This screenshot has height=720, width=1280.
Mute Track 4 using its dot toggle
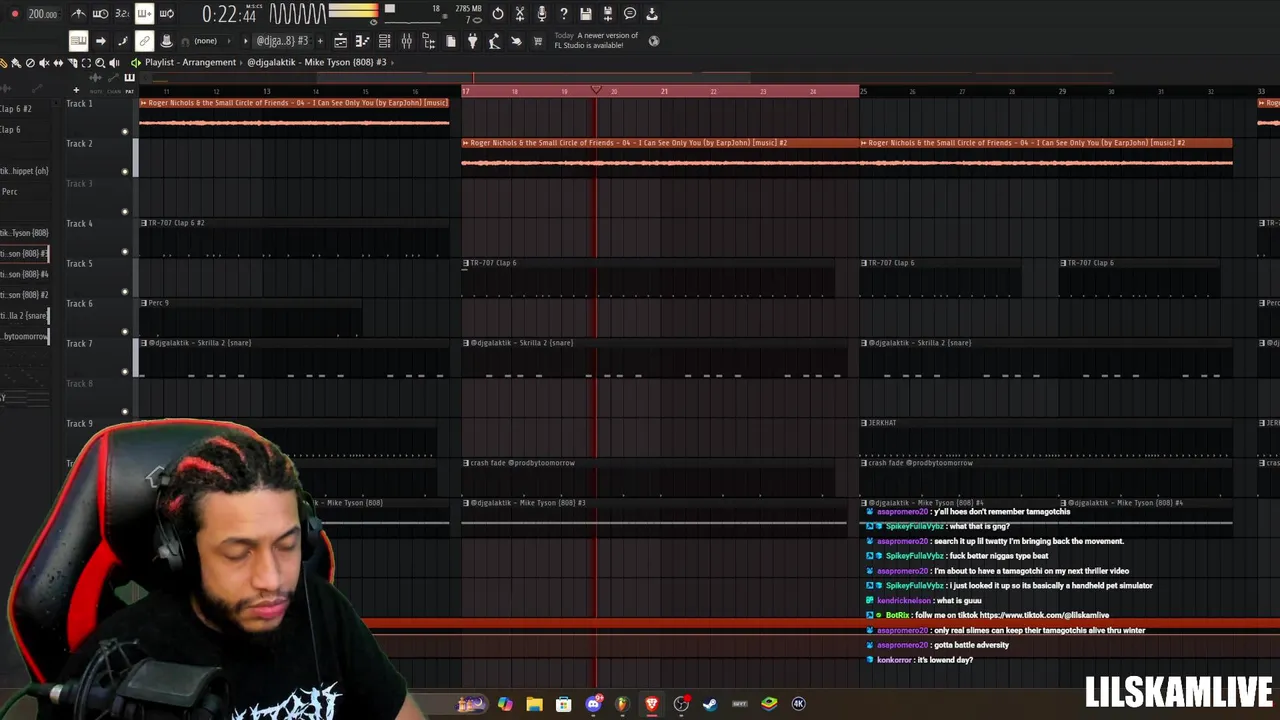pos(125,251)
